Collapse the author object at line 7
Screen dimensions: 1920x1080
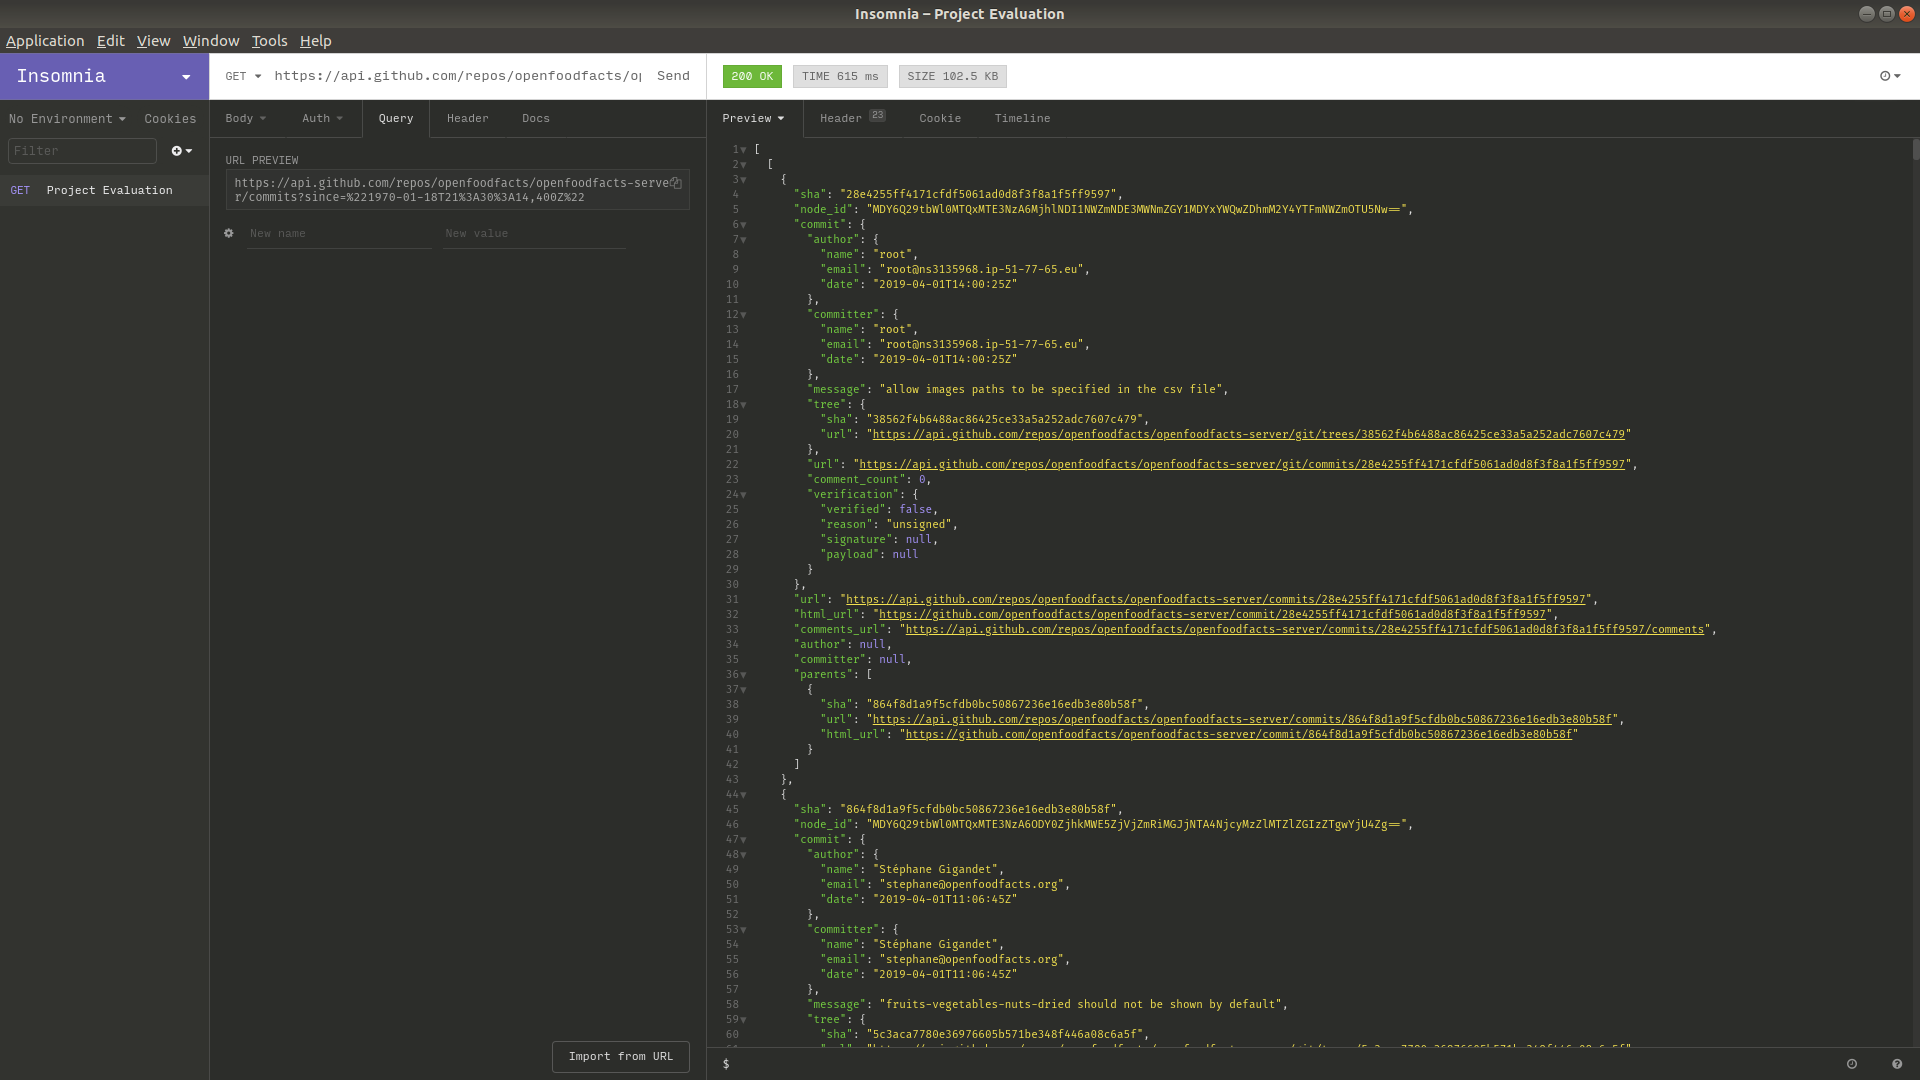click(x=743, y=240)
